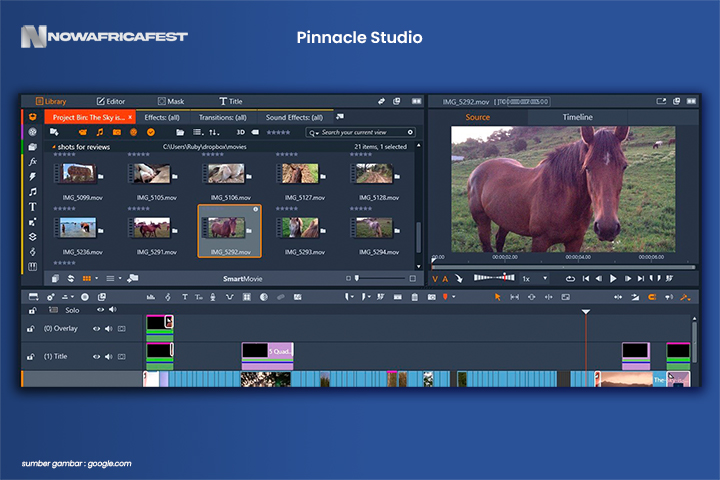Expand the list view options arrow

click(120, 278)
